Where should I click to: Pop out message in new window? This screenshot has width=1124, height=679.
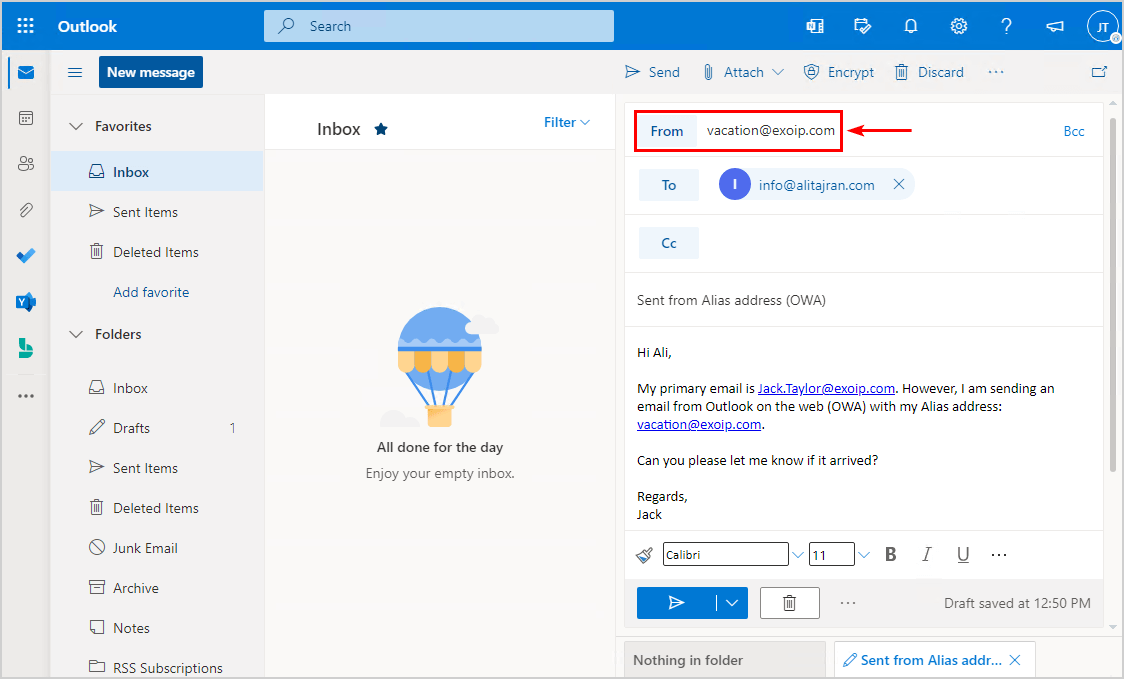(x=1099, y=72)
